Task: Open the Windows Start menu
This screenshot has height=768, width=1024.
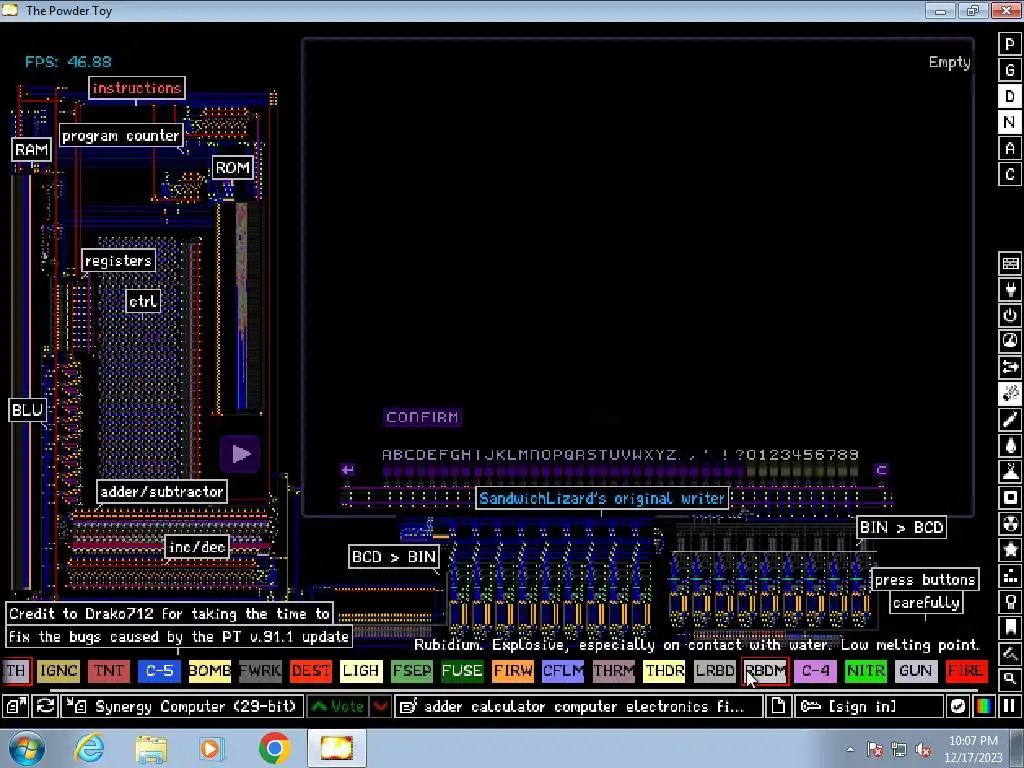Action: tap(26, 748)
